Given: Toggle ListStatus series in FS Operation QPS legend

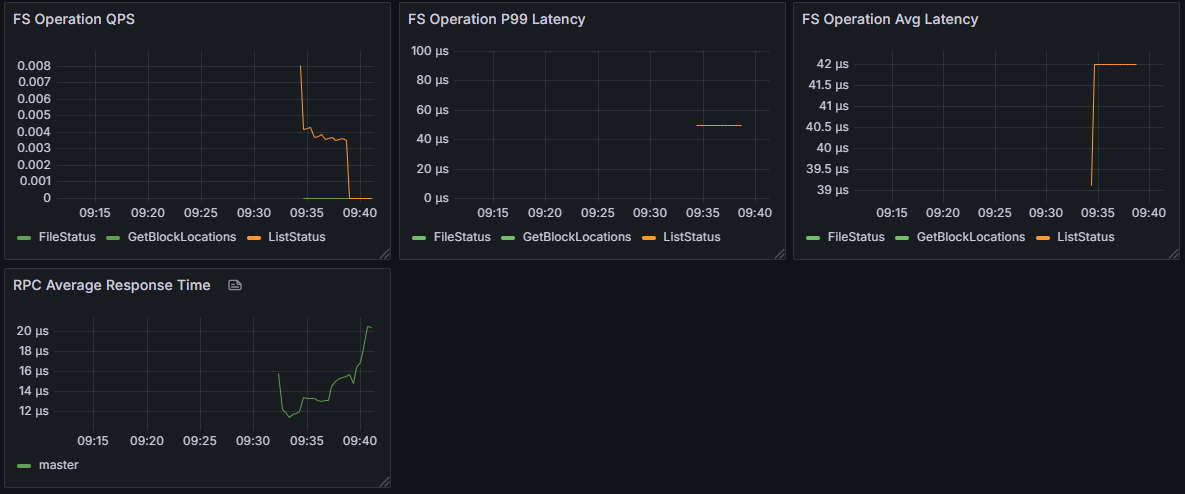Looking at the screenshot, I should coord(295,237).
